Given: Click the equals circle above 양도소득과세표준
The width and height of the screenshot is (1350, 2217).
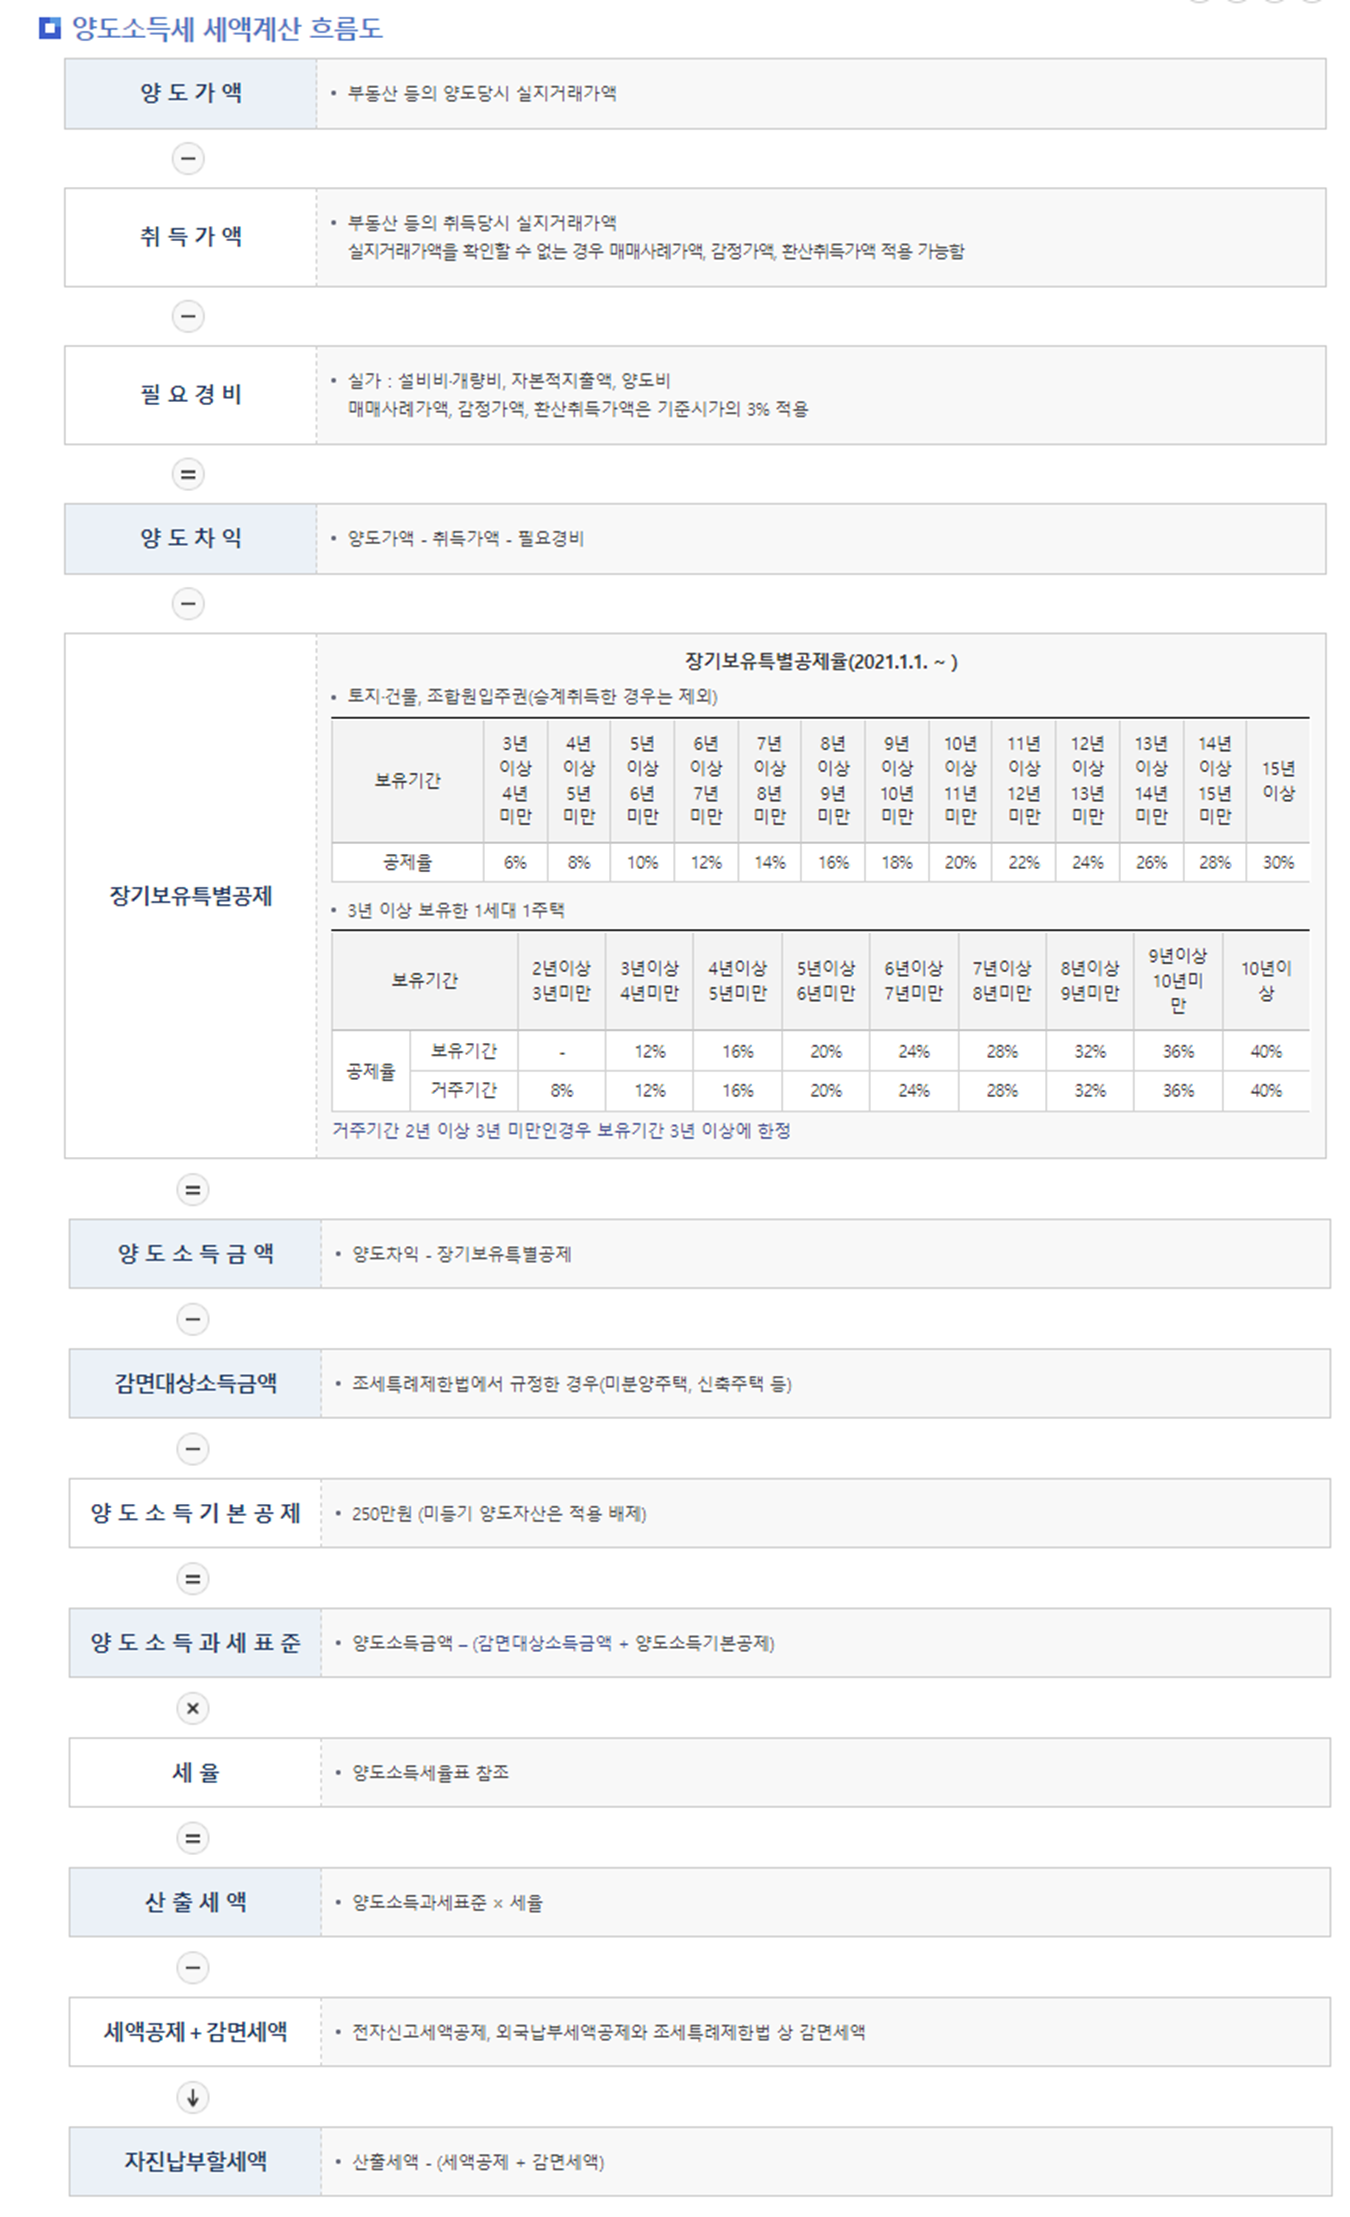Looking at the screenshot, I should (x=192, y=1578).
